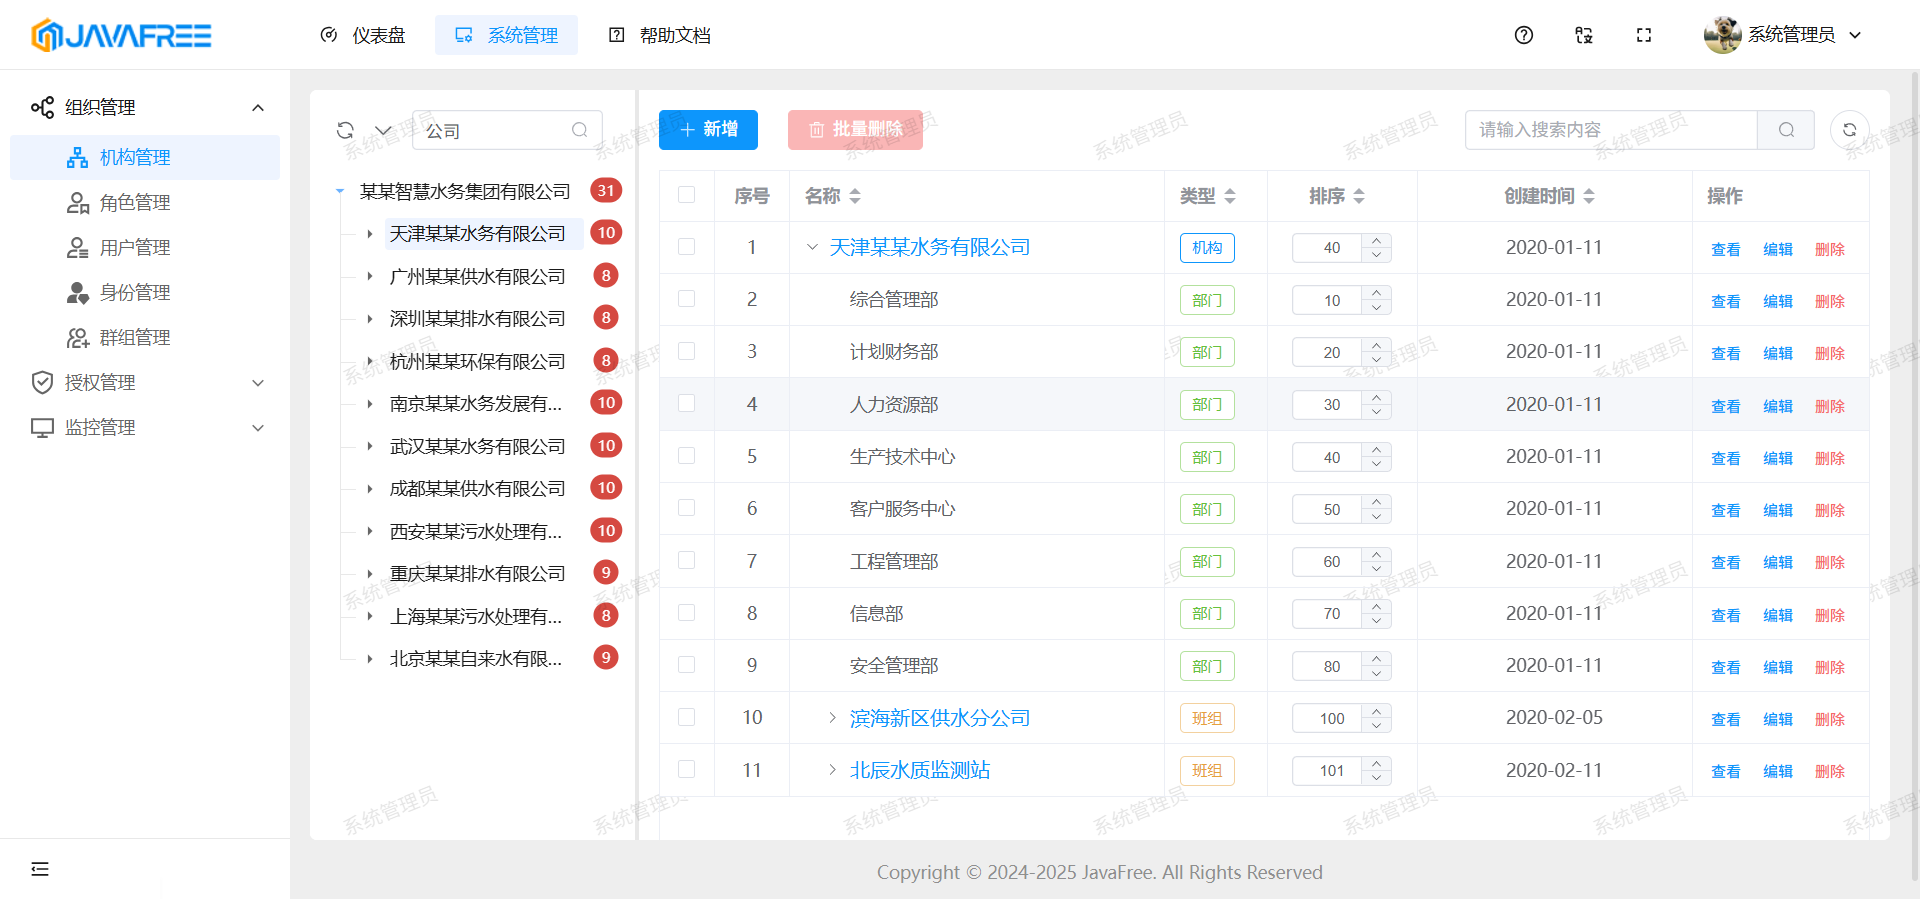This screenshot has width=1920, height=899.
Task: Switch to the 仪表盘 top tab
Action: coord(363,35)
